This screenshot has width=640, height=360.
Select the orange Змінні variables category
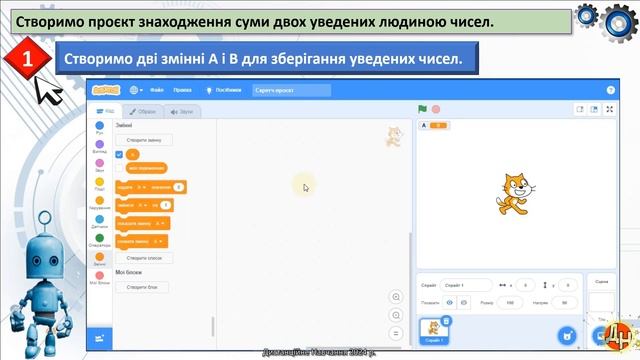point(100,259)
